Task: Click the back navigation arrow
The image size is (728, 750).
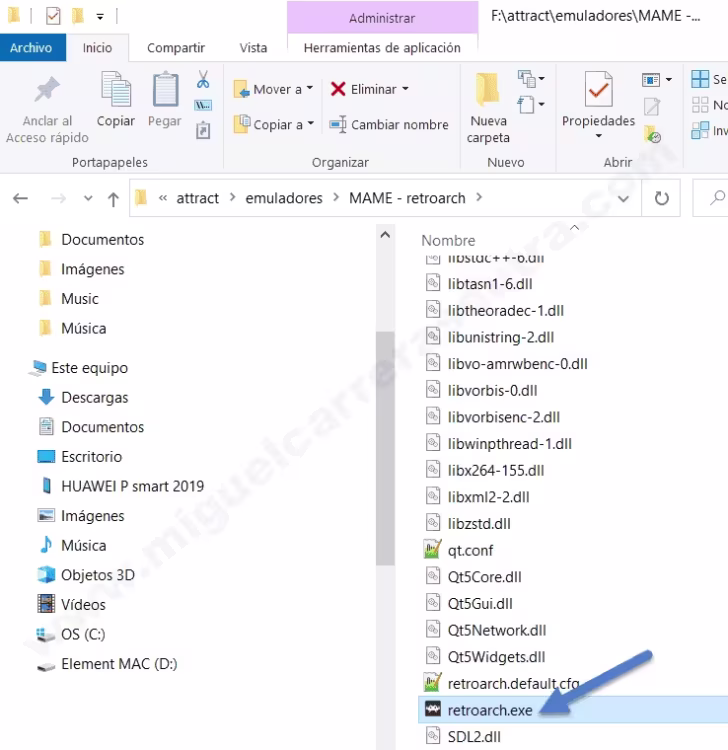Action: pos(21,198)
